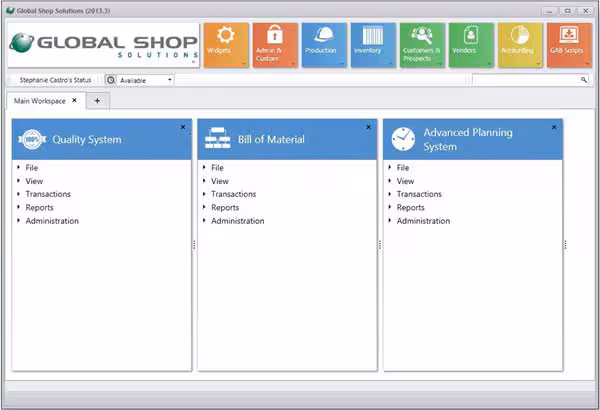Screen dimensions: 600x410
Task: Add a new workspace tab with plus
Action: (98, 101)
